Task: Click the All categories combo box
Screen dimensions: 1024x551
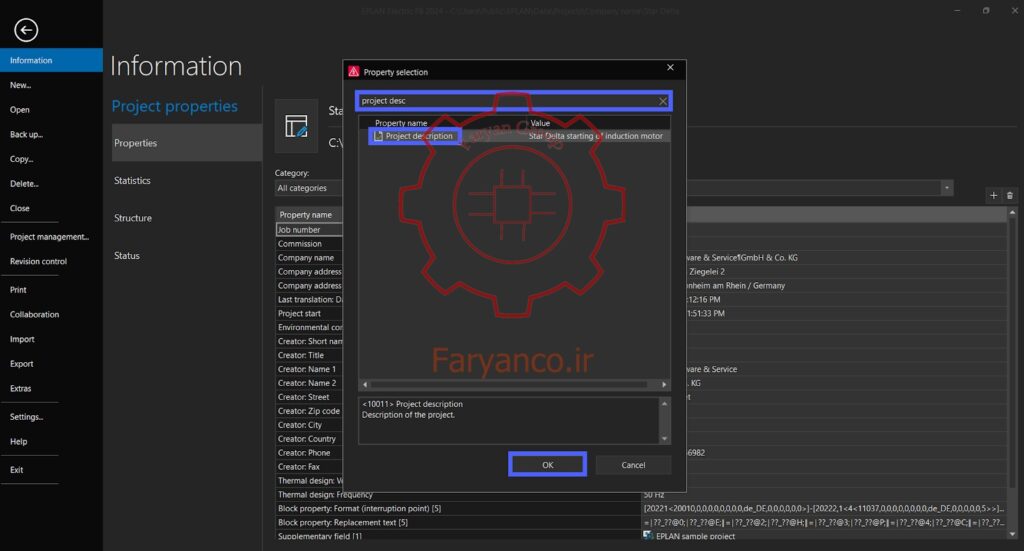Action: coord(614,188)
